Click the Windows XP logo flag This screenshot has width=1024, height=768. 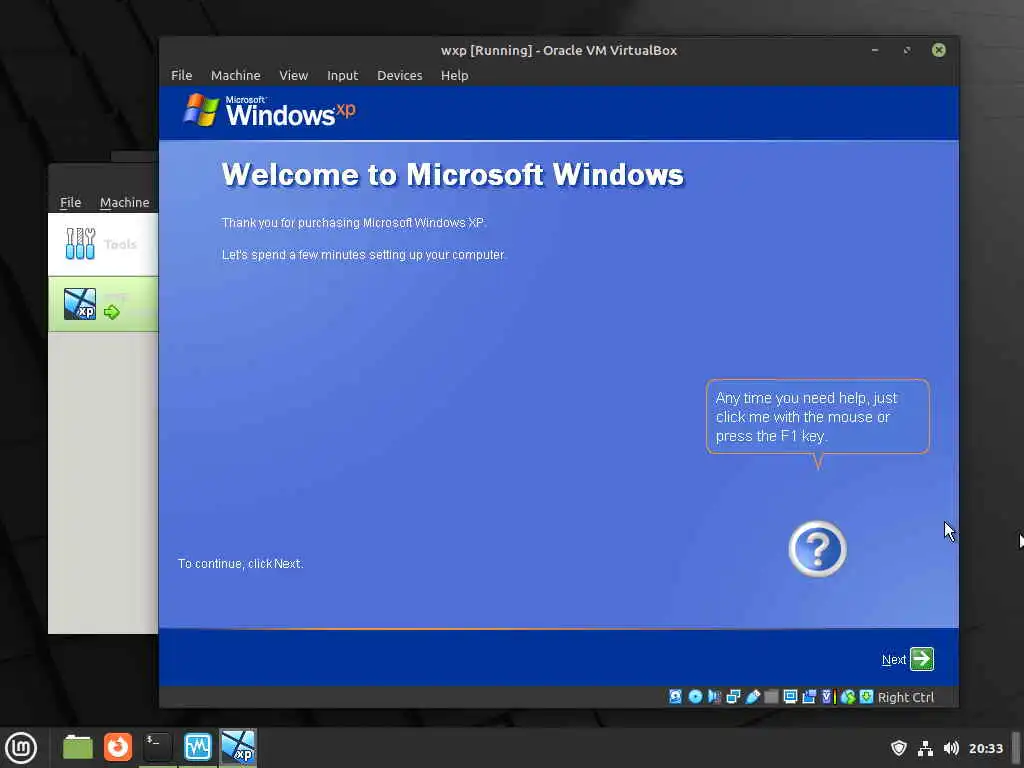click(x=201, y=110)
